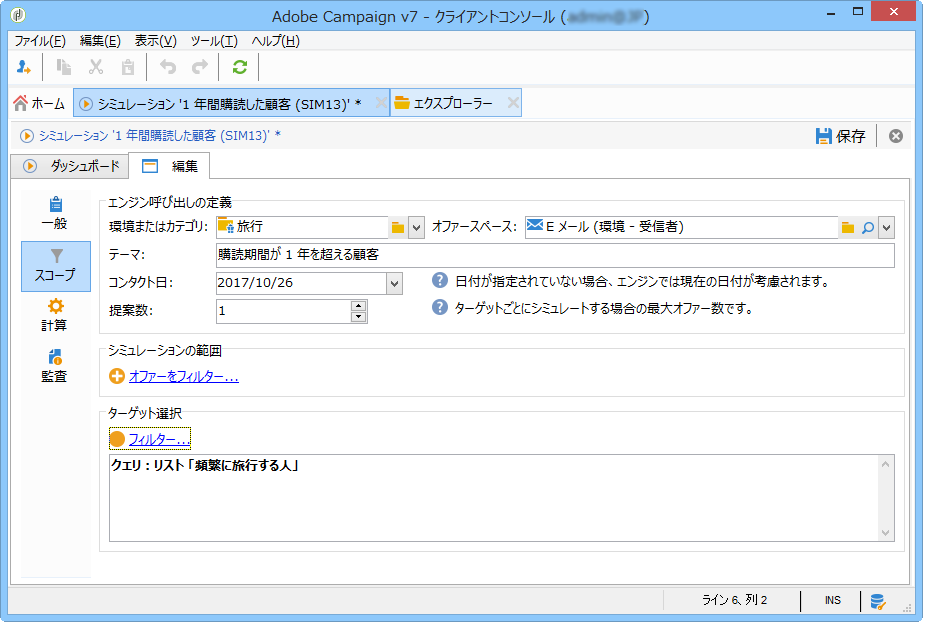938x632 pixels.
Task: Click the paste clipboard toolbar icon
Action: tap(128, 67)
